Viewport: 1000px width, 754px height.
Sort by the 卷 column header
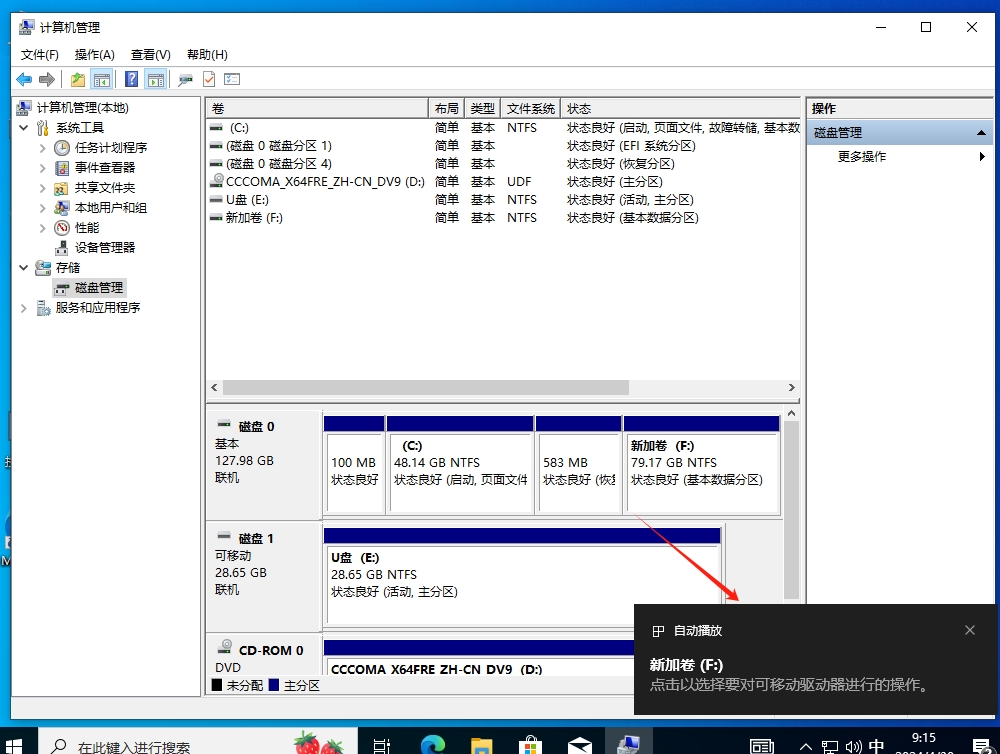point(317,108)
